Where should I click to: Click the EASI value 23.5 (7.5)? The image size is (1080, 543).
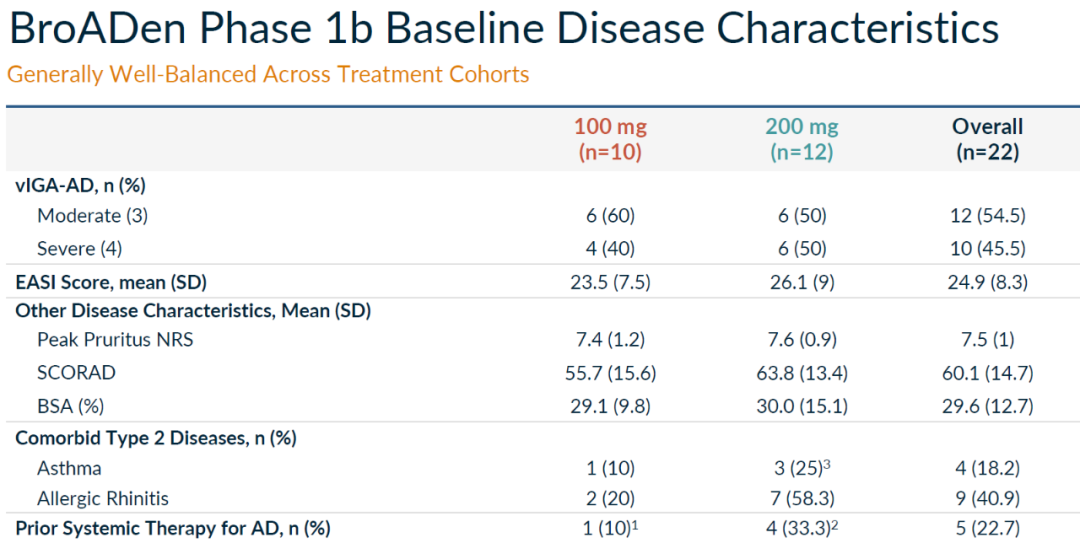click(x=610, y=282)
